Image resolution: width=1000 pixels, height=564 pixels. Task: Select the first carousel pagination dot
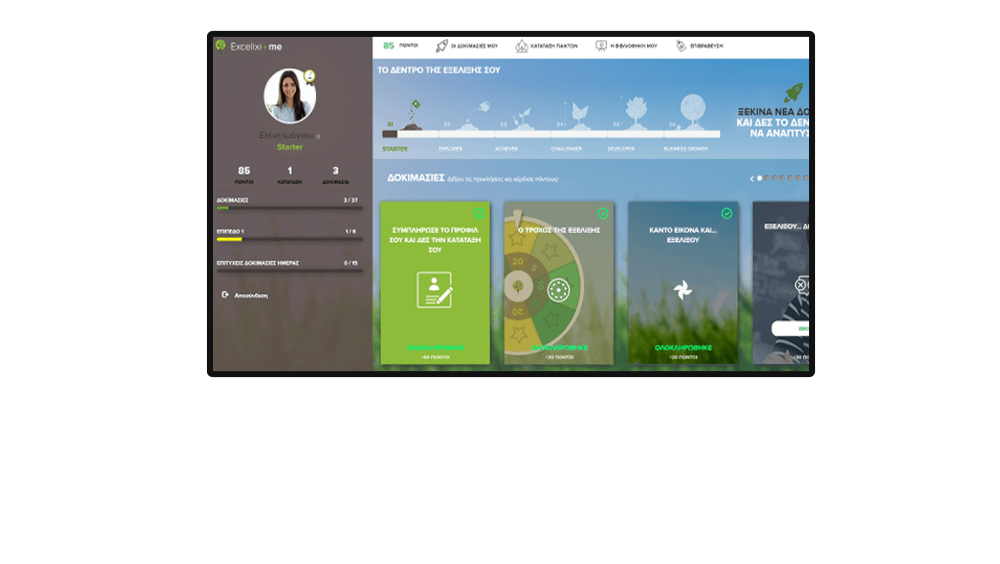[x=760, y=178]
